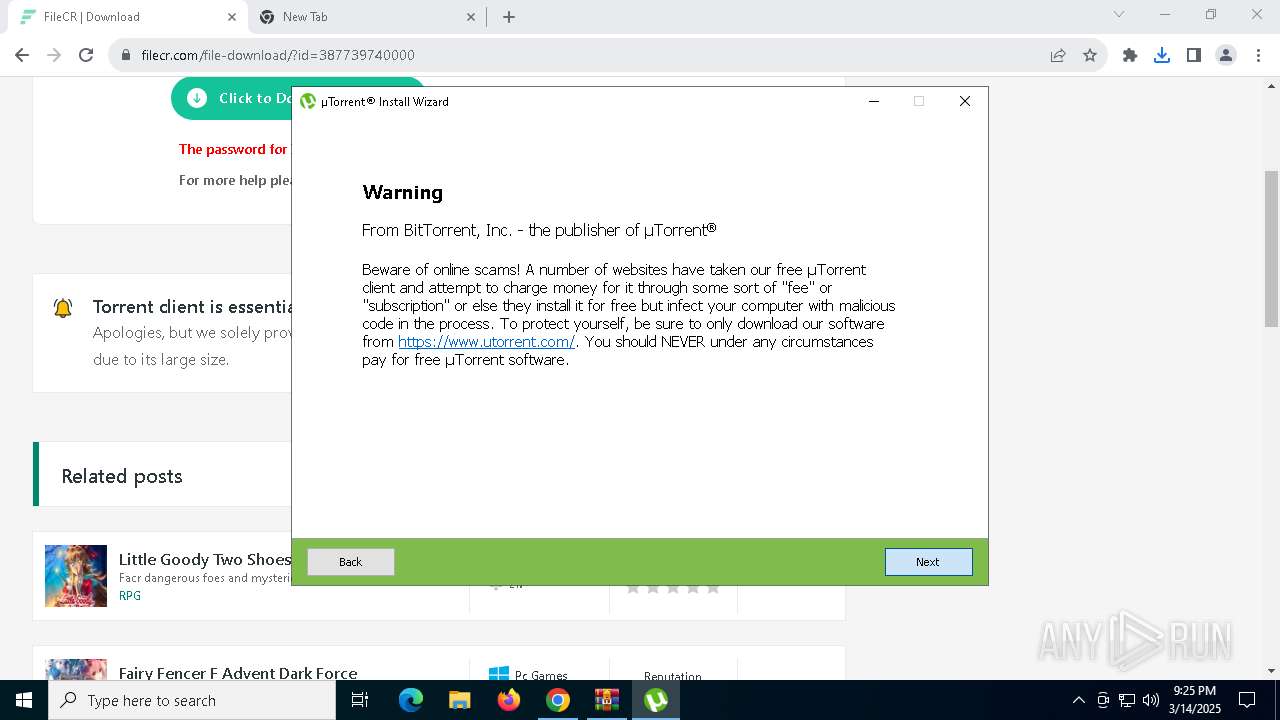Click the volume speaker icon
1280x720 pixels.
click(x=1151, y=700)
